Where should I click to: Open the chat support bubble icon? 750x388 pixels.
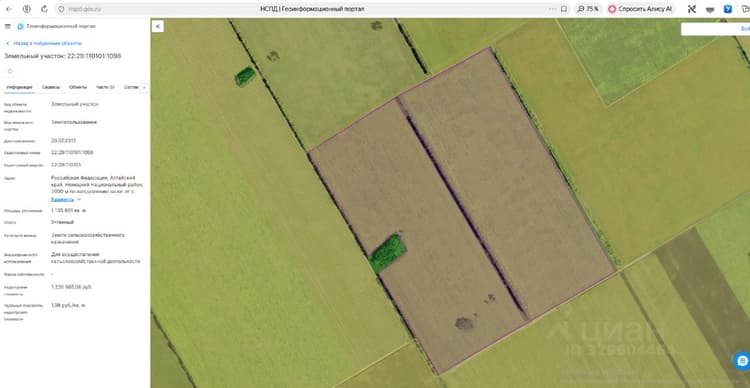click(x=742, y=361)
